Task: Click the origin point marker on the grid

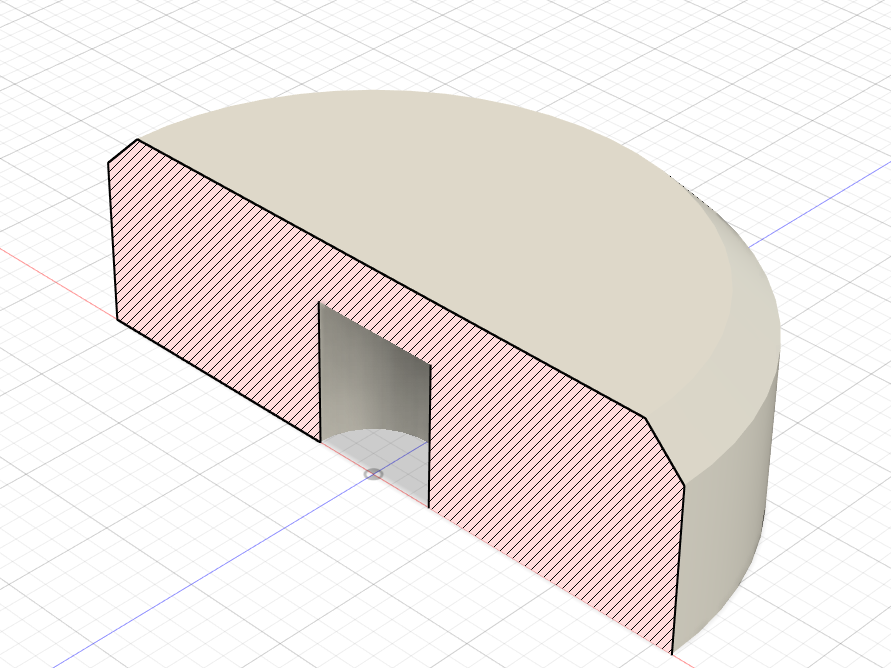Action: [x=373, y=474]
